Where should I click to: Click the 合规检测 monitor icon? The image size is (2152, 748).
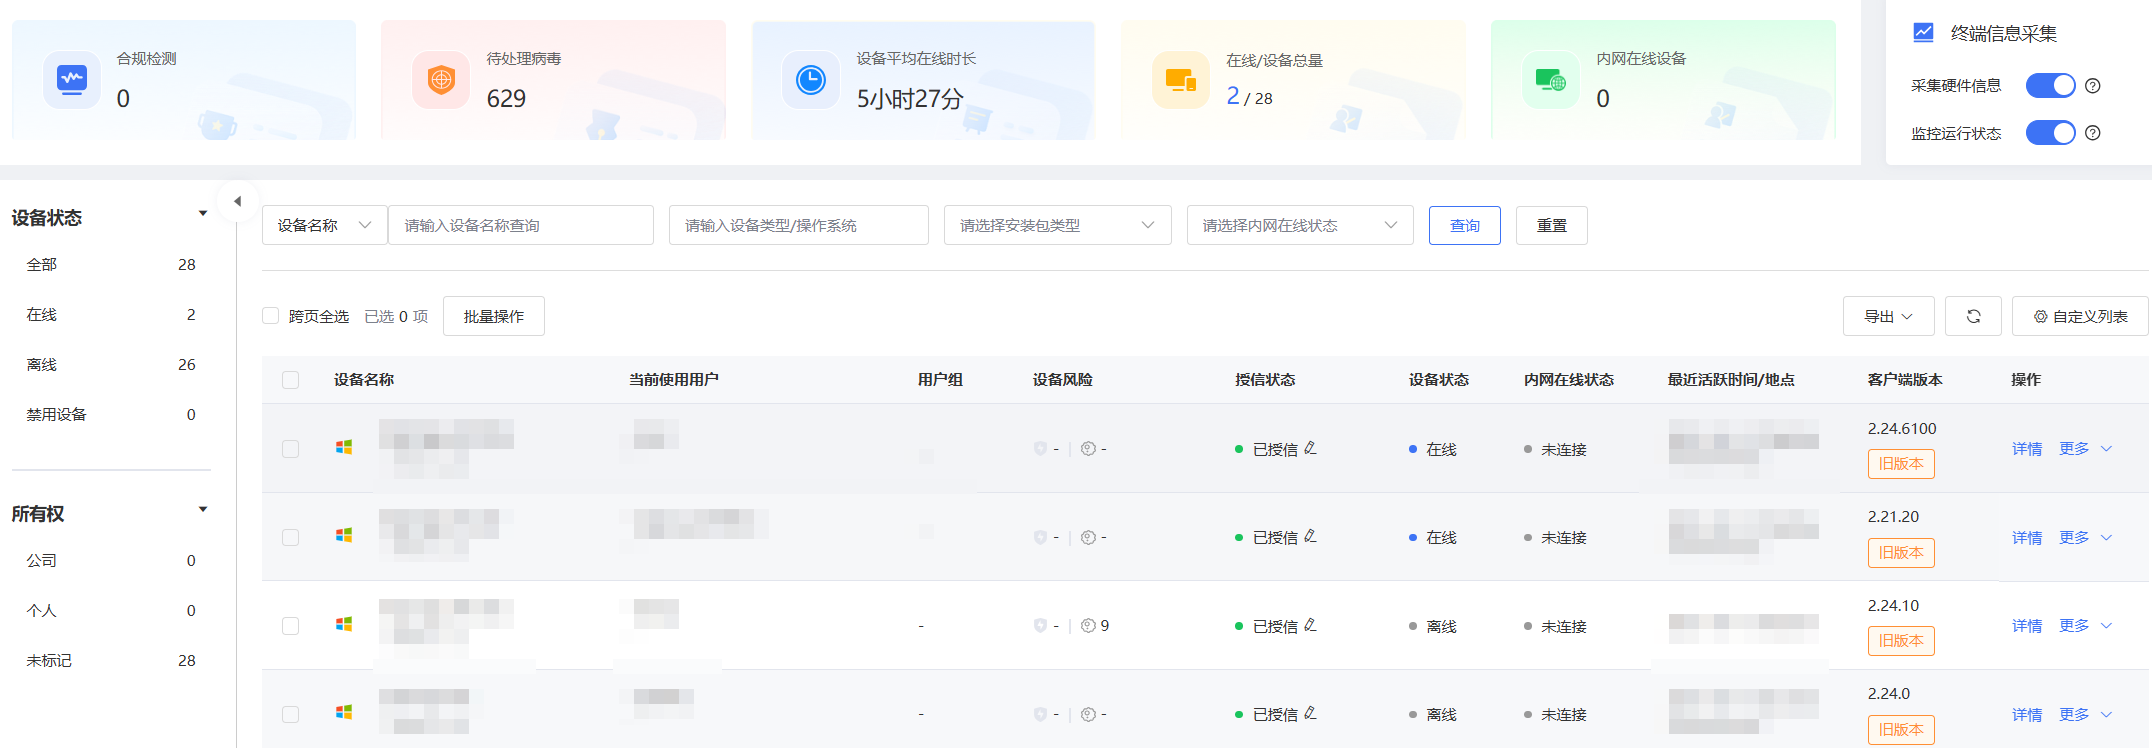pos(72,79)
